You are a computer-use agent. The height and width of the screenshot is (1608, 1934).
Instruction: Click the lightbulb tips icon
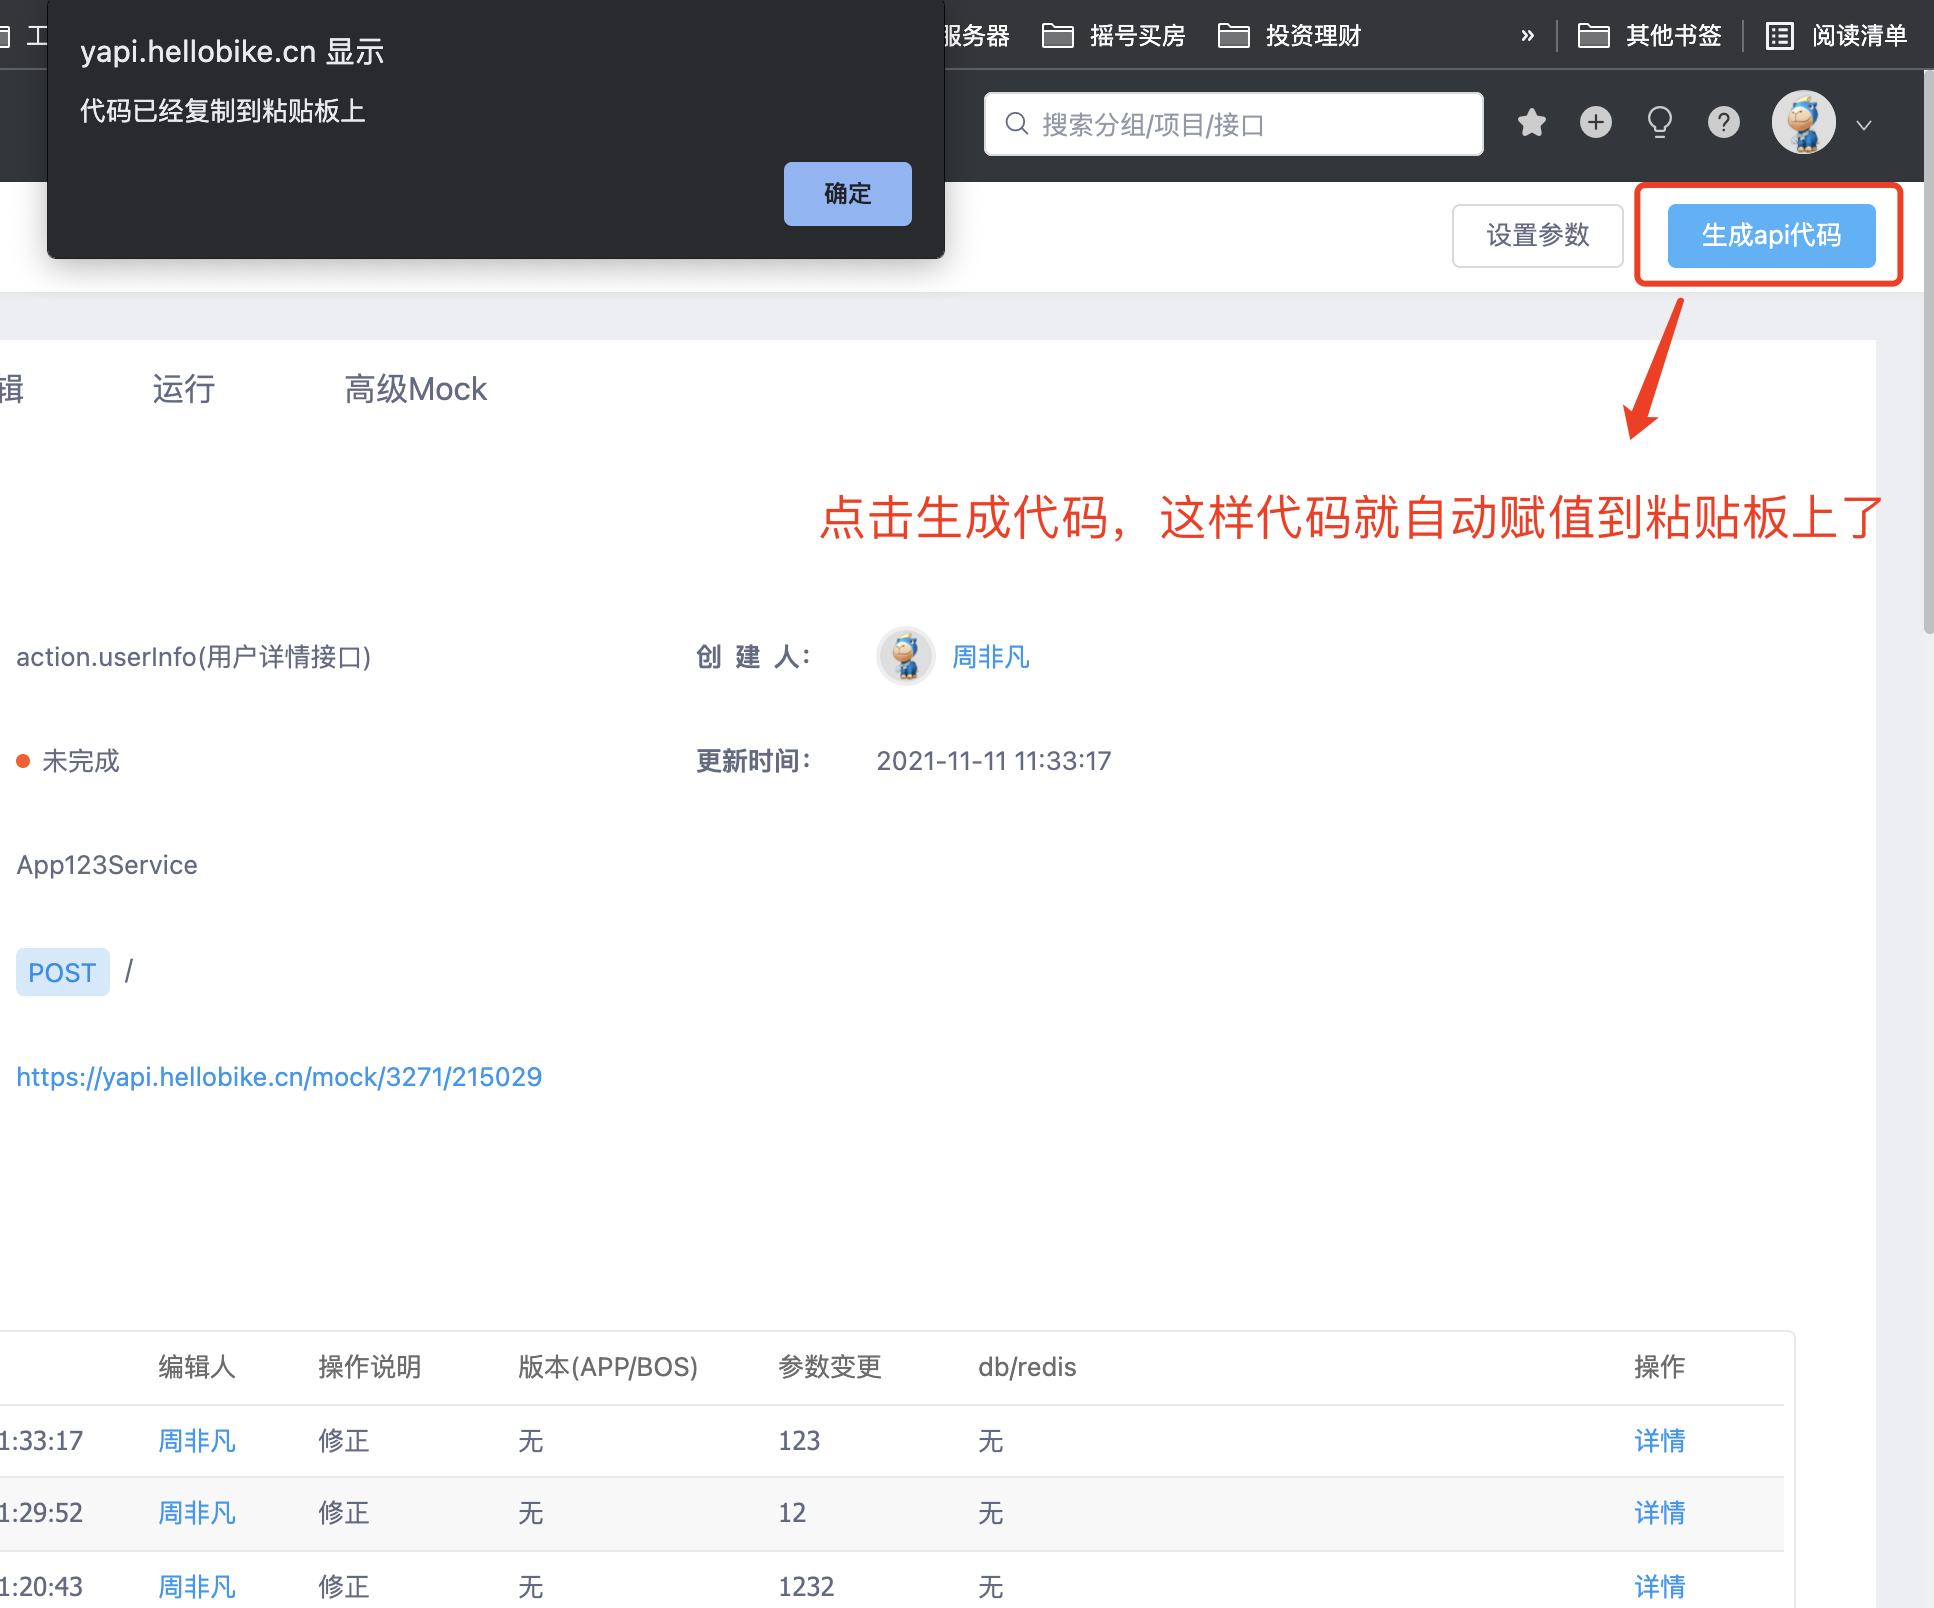(1659, 123)
